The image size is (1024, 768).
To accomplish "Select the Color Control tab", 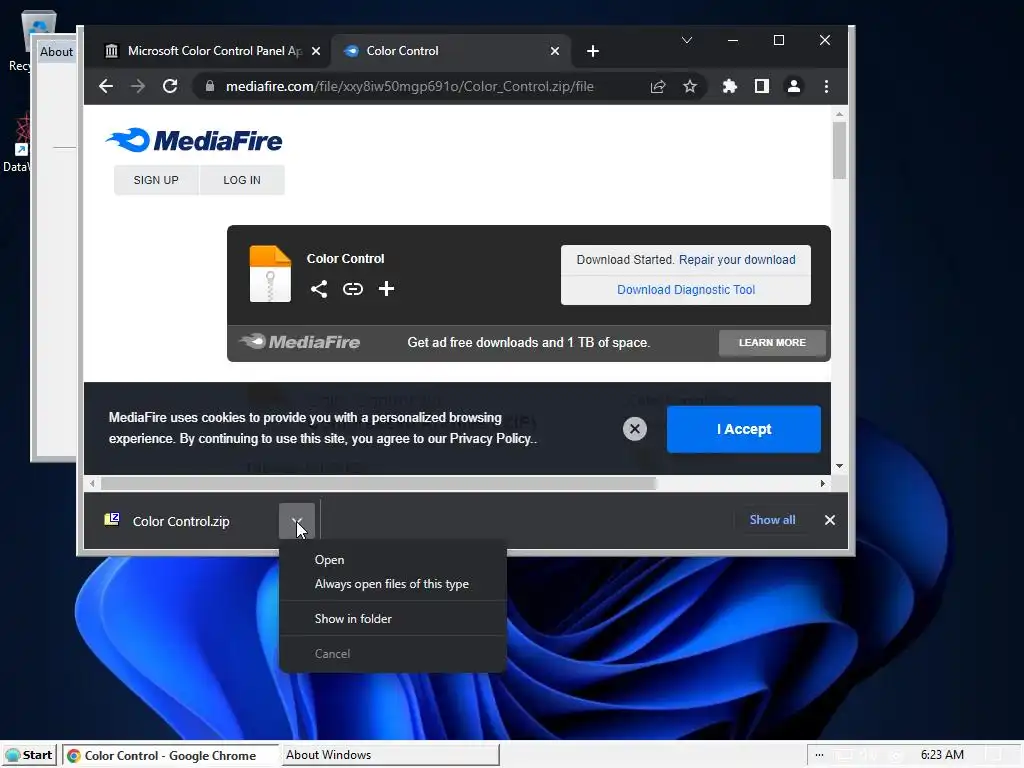I will pyautogui.click(x=451, y=51).
